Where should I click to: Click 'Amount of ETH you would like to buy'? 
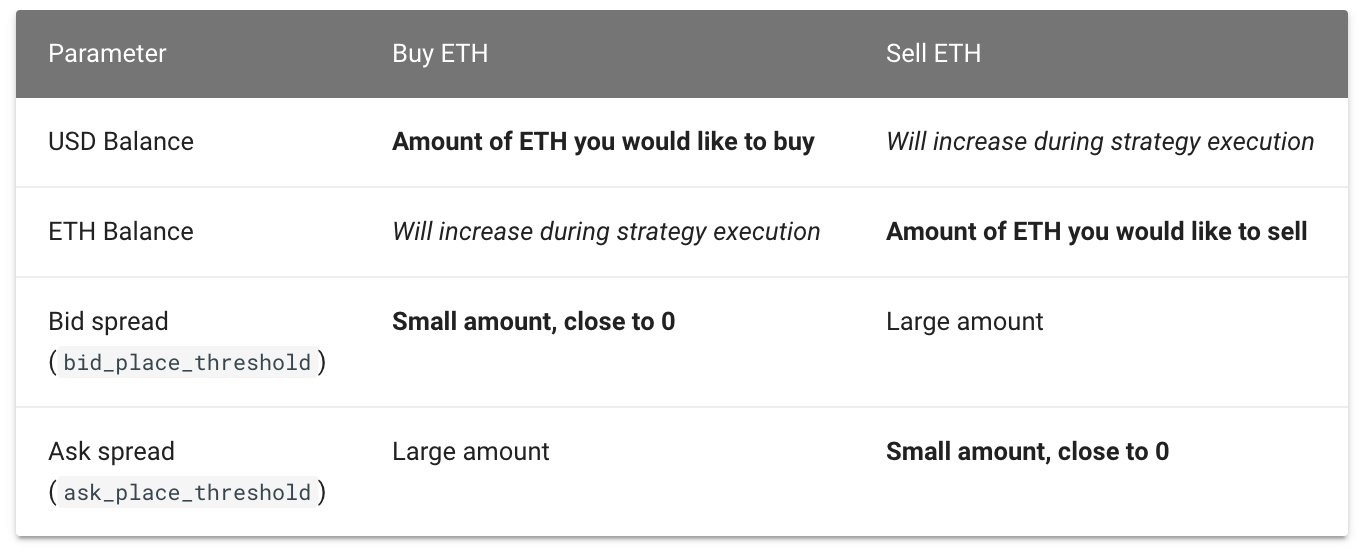603,142
